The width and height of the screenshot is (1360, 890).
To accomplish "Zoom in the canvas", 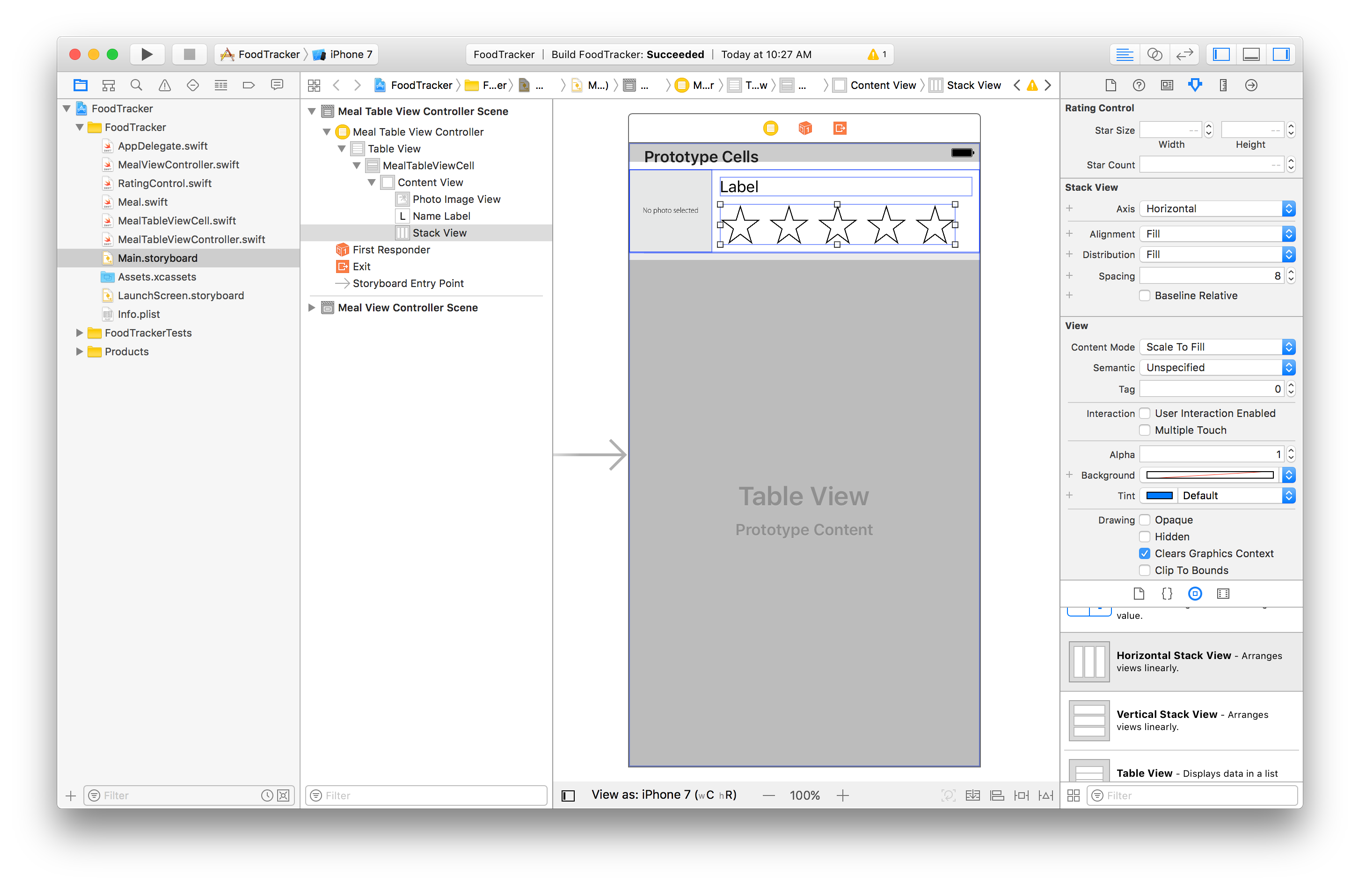I will 843,795.
